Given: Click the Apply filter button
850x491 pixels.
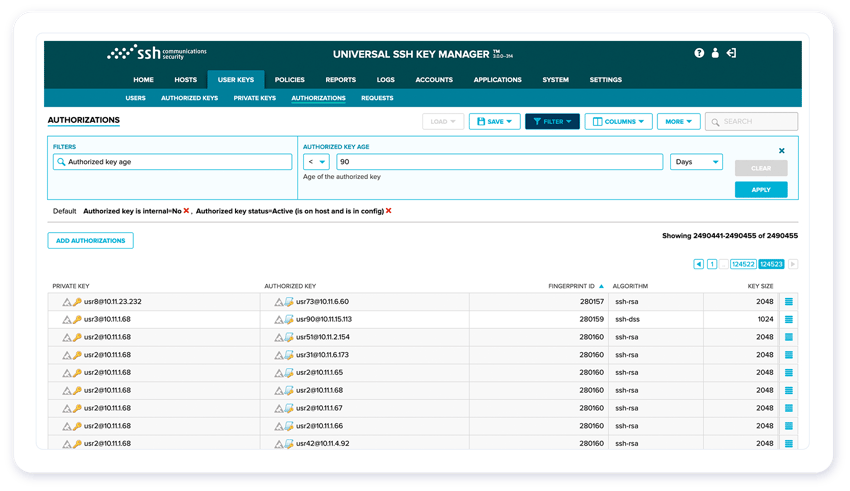Looking at the screenshot, I should (760, 189).
